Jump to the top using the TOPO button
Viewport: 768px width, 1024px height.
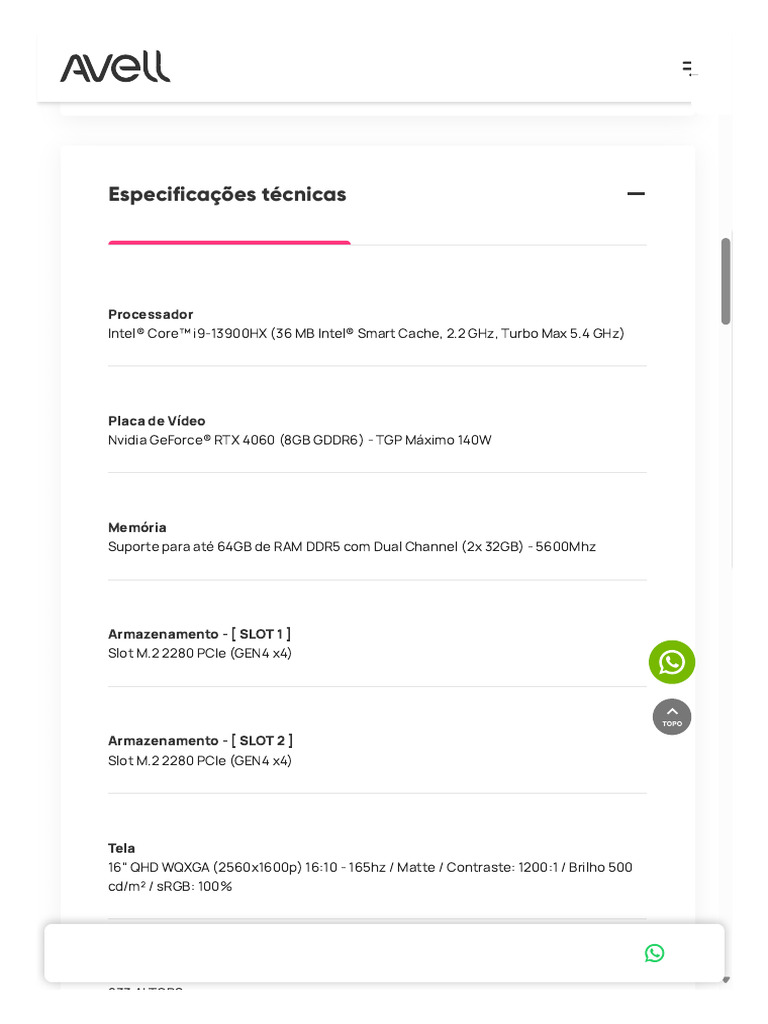(x=671, y=716)
